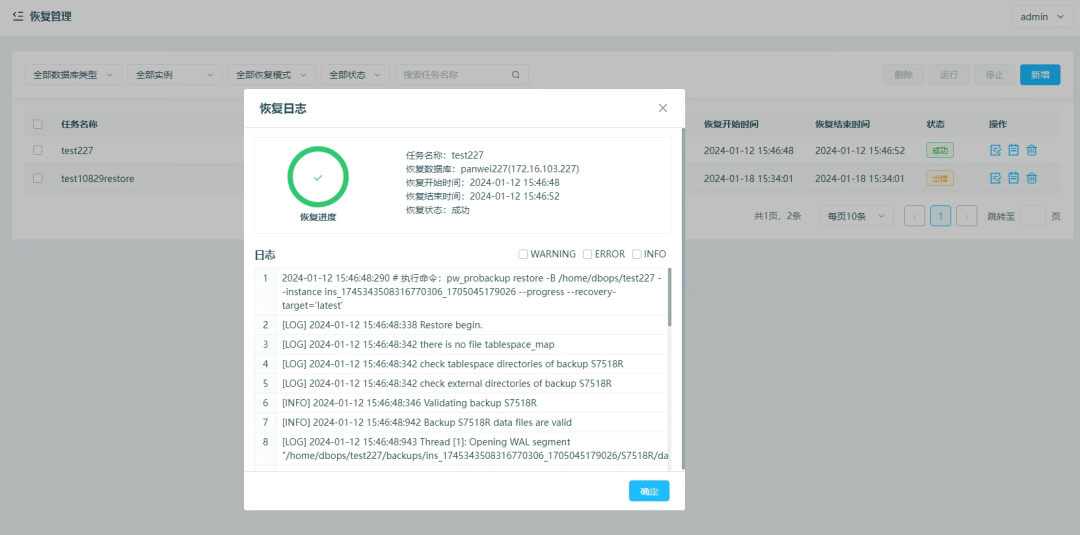Viewport: 1080px width, 535px height.
Task: Open the 全部恢复模式 dropdown
Action: (271, 75)
